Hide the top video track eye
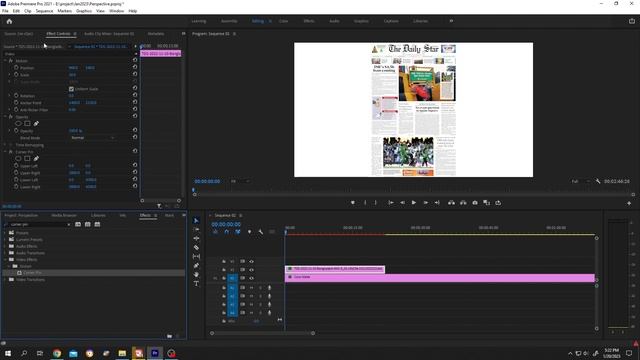Screen dimensions: 640x360 click(251, 261)
